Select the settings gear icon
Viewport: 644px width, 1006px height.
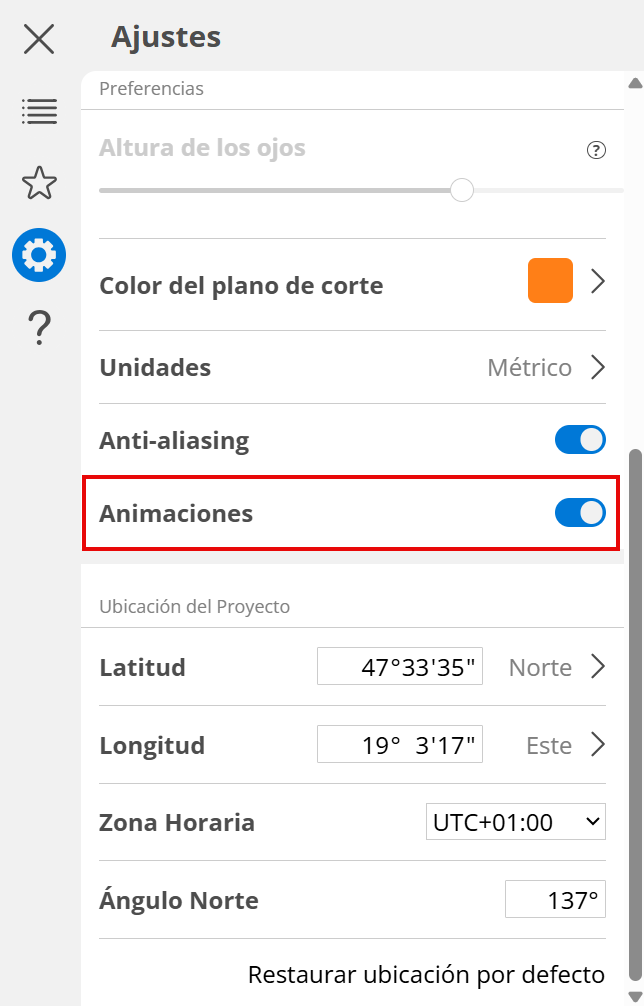pyautogui.click(x=39, y=255)
